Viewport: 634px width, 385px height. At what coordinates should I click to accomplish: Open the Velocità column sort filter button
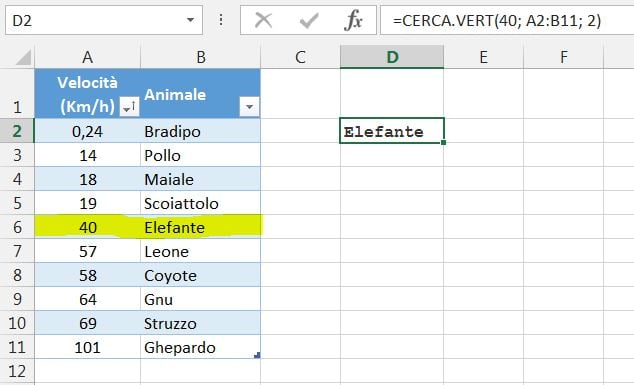tap(129, 107)
